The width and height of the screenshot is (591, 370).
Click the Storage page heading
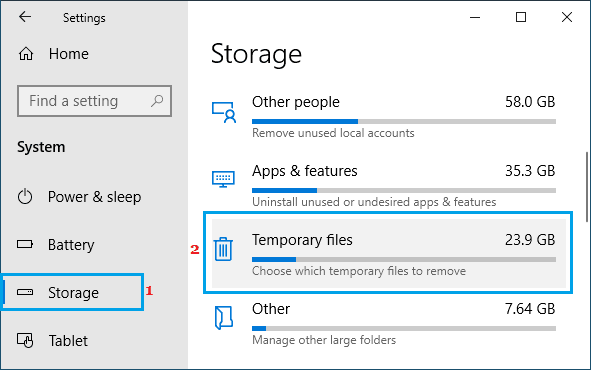[256, 54]
